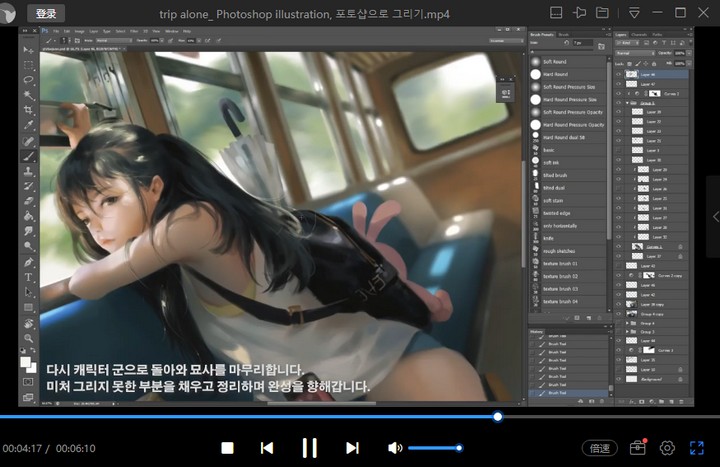The image size is (720, 467).
Task: Switch to the Brush tab
Action: 563,34
